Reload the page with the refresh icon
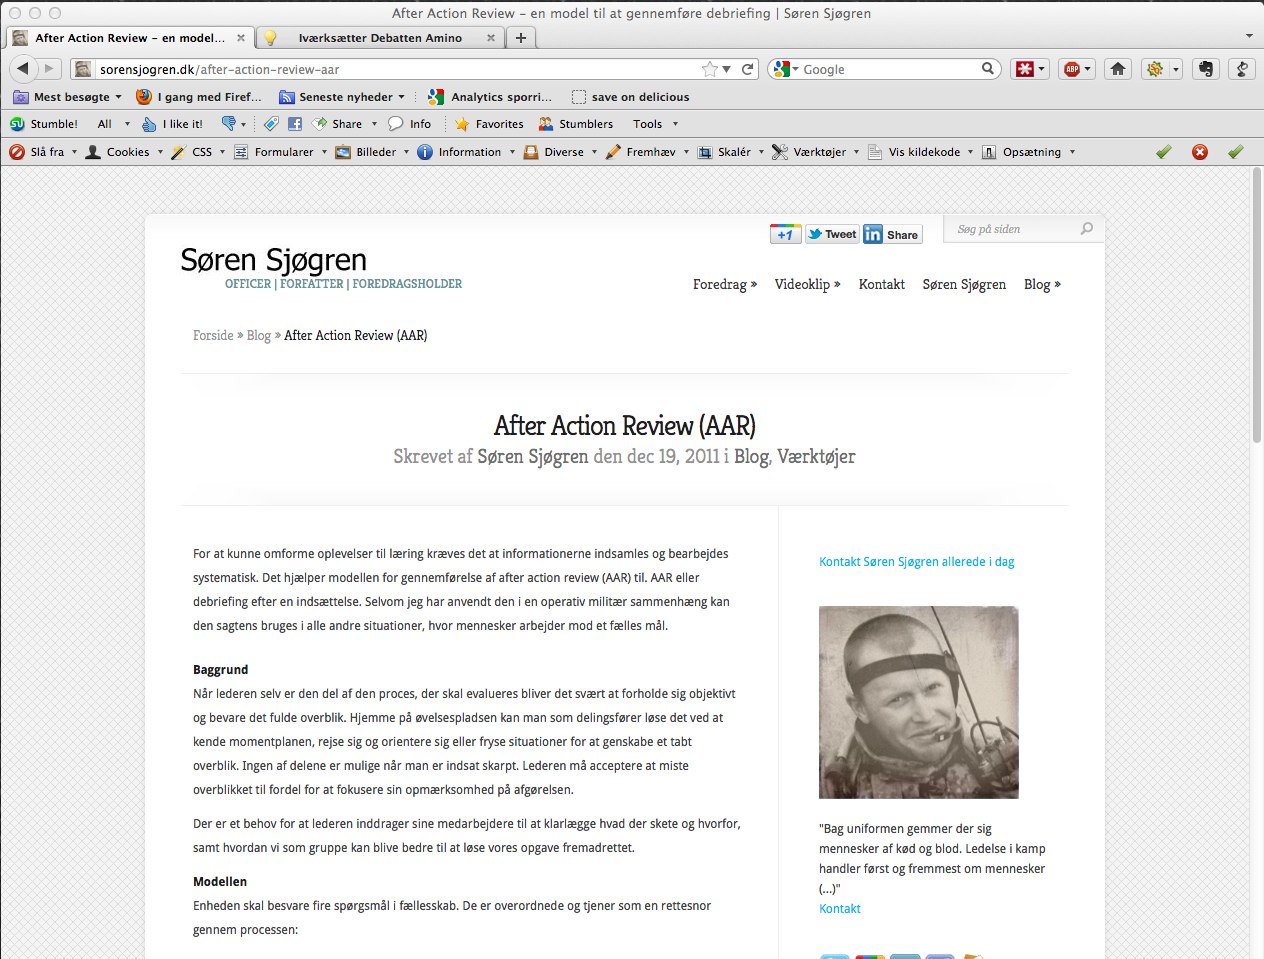The image size is (1264, 959). (x=747, y=69)
